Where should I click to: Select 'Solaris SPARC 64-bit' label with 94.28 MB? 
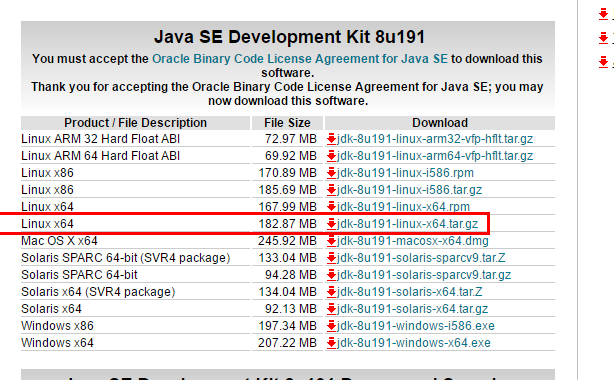(79, 275)
